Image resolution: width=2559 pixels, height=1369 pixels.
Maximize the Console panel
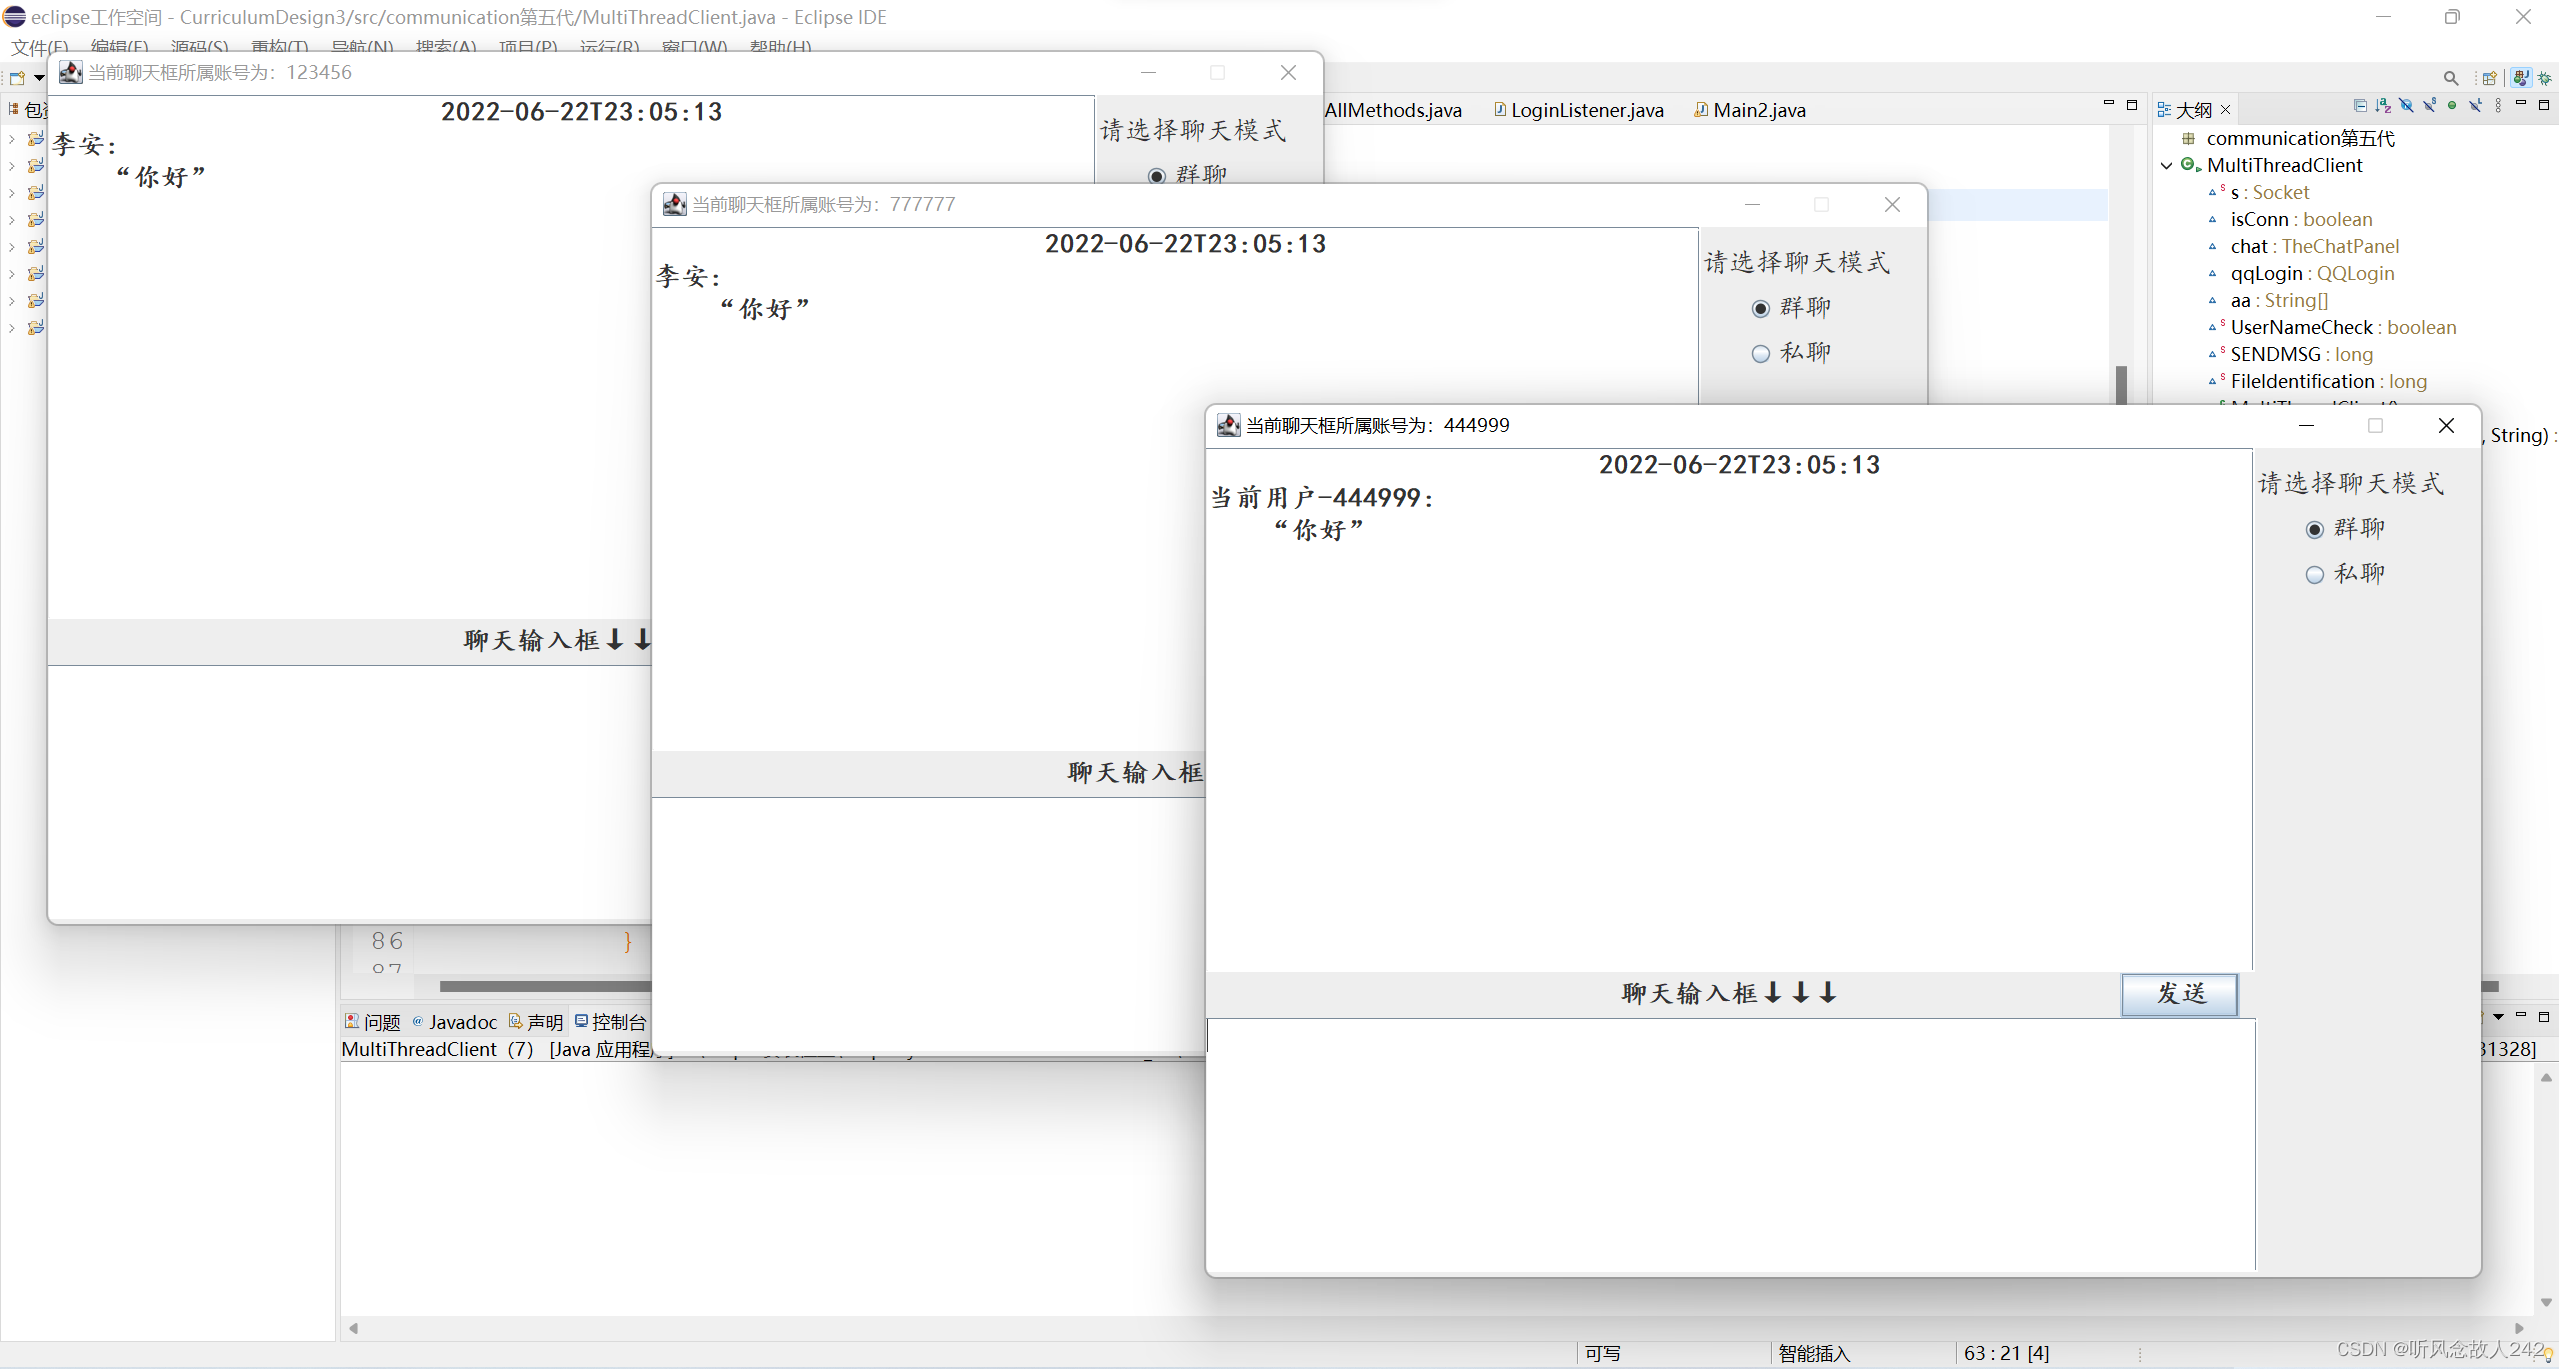coord(2544,1016)
